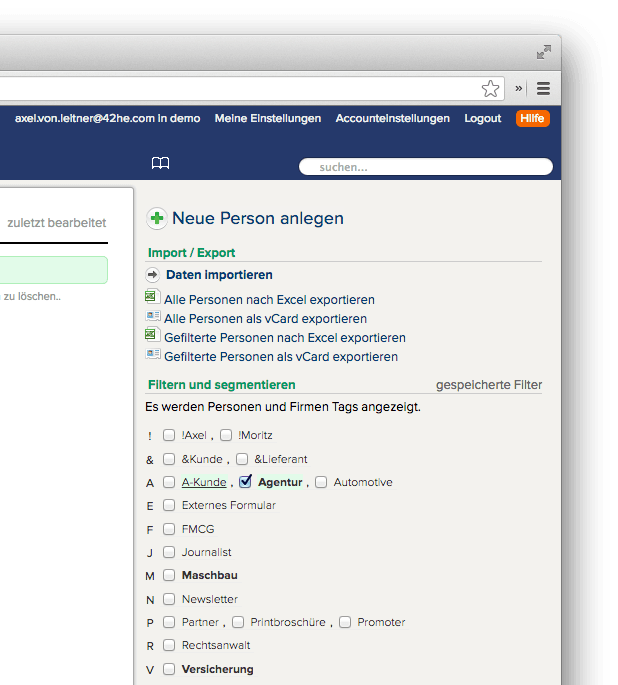Click the green plus icon for Neue Person
Image resolution: width=618 pixels, height=685 pixels.
tap(157, 218)
